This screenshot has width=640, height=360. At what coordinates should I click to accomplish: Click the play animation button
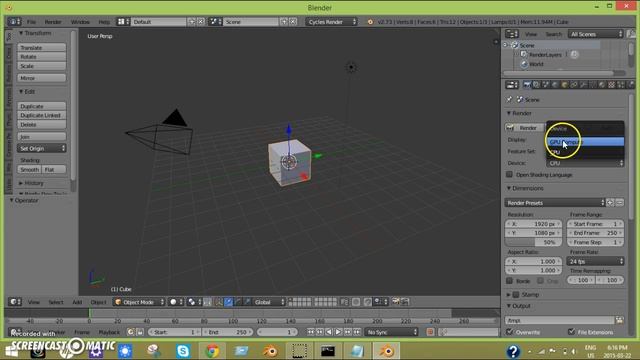pyautogui.click(x=338, y=332)
